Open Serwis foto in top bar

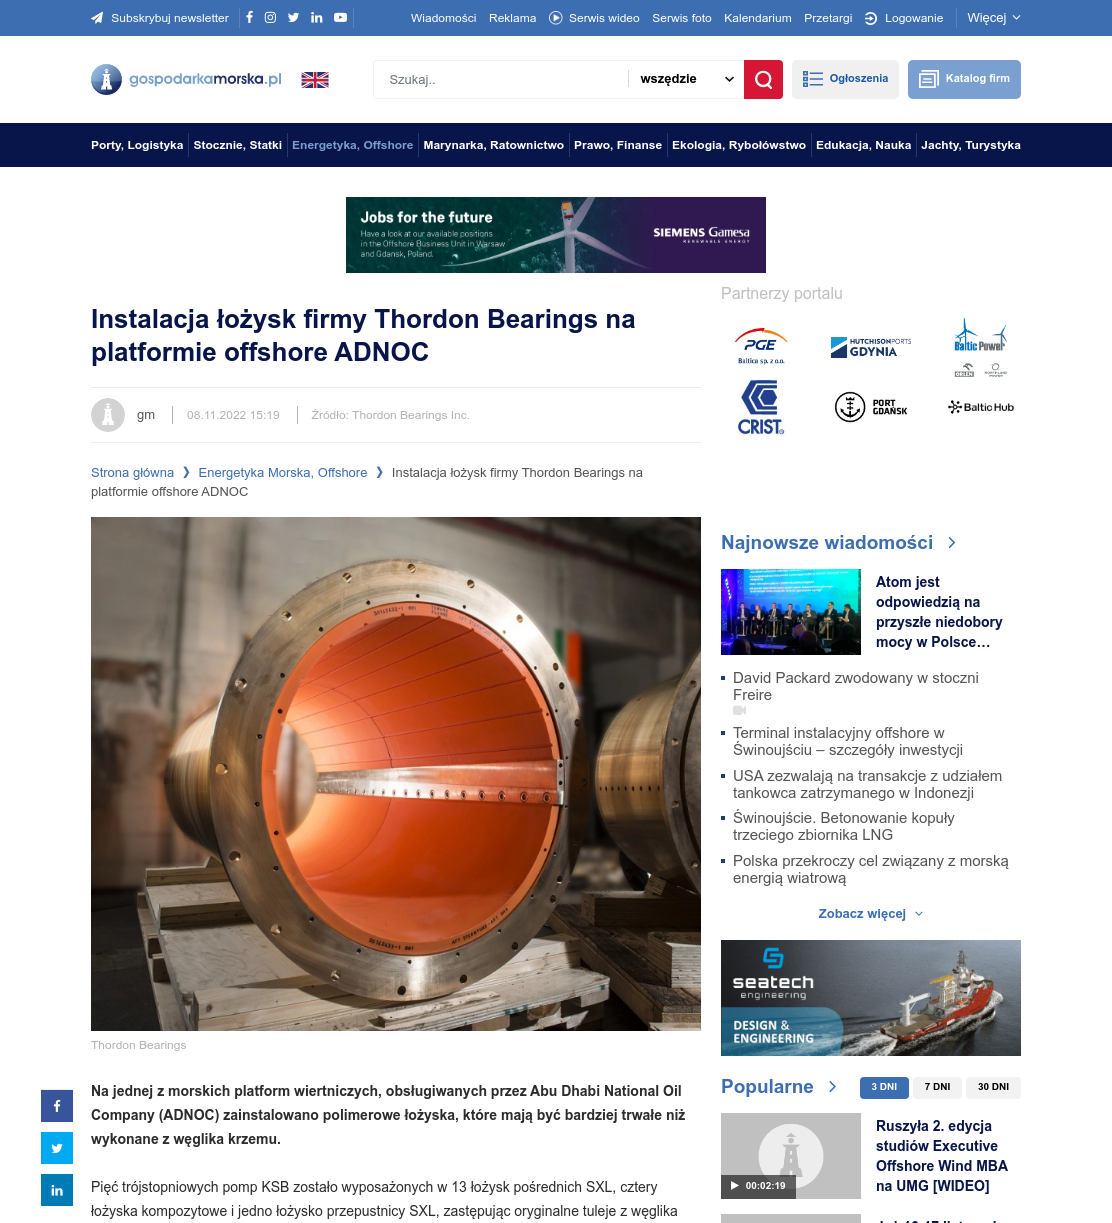click(x=682, y=18)
